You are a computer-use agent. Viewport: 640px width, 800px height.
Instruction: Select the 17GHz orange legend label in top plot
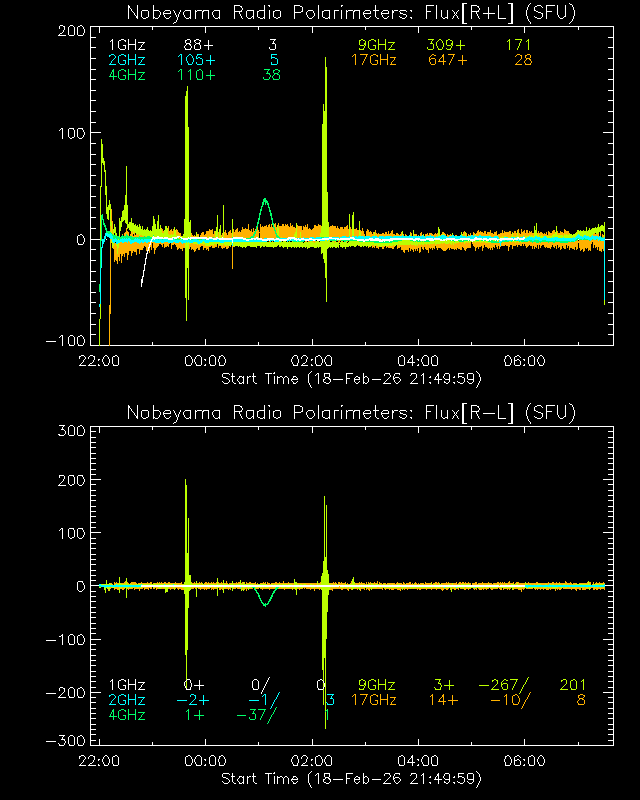pos(374,60)
